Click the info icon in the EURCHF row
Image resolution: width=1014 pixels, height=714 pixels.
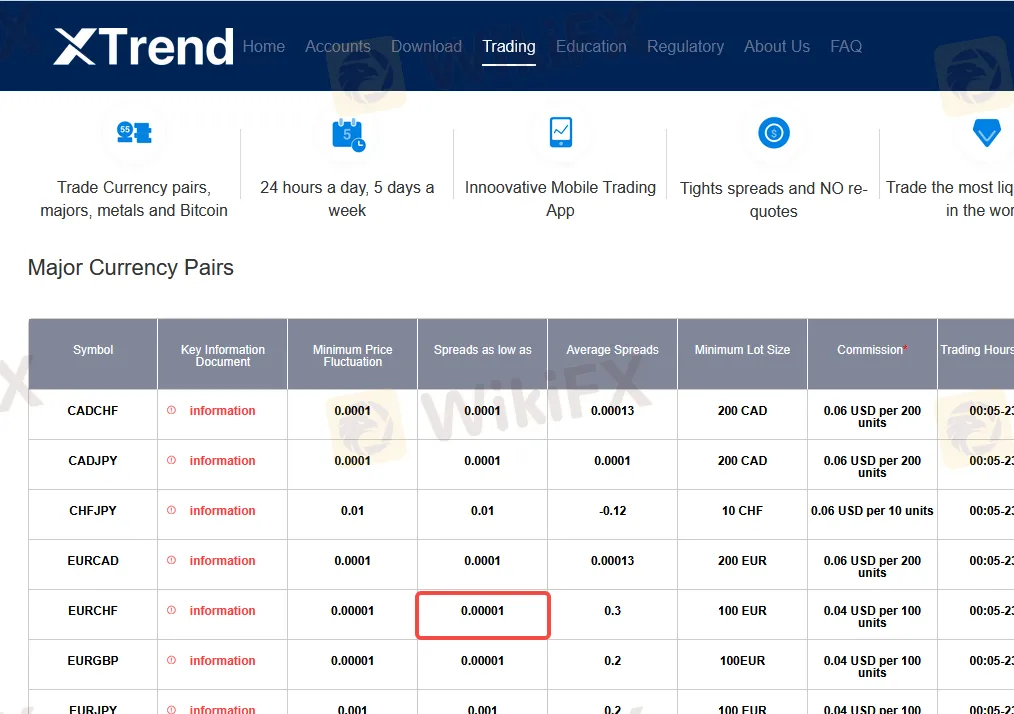[x=171, y=610]
